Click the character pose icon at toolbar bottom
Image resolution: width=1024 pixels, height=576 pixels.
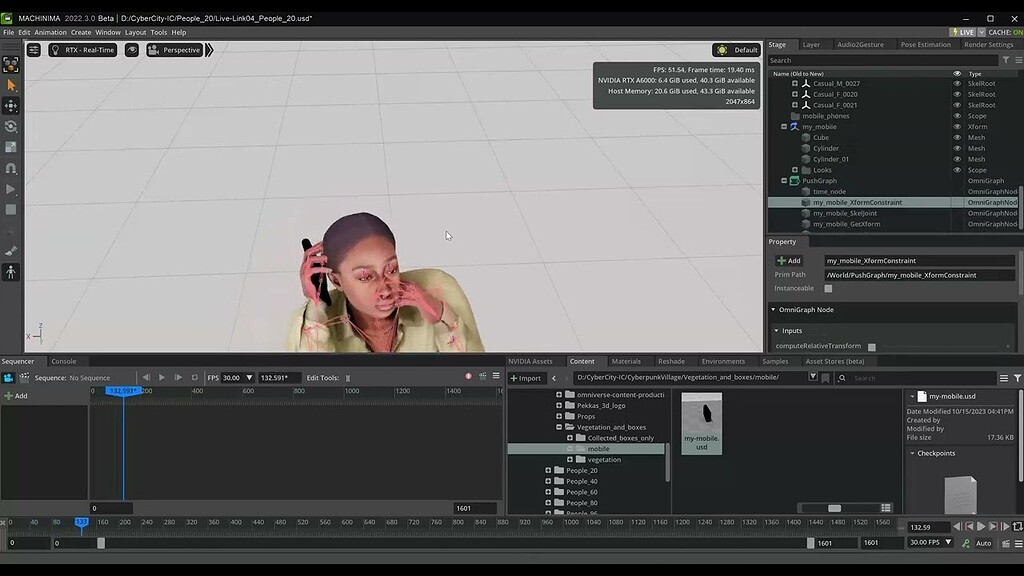tap(12, 271)
